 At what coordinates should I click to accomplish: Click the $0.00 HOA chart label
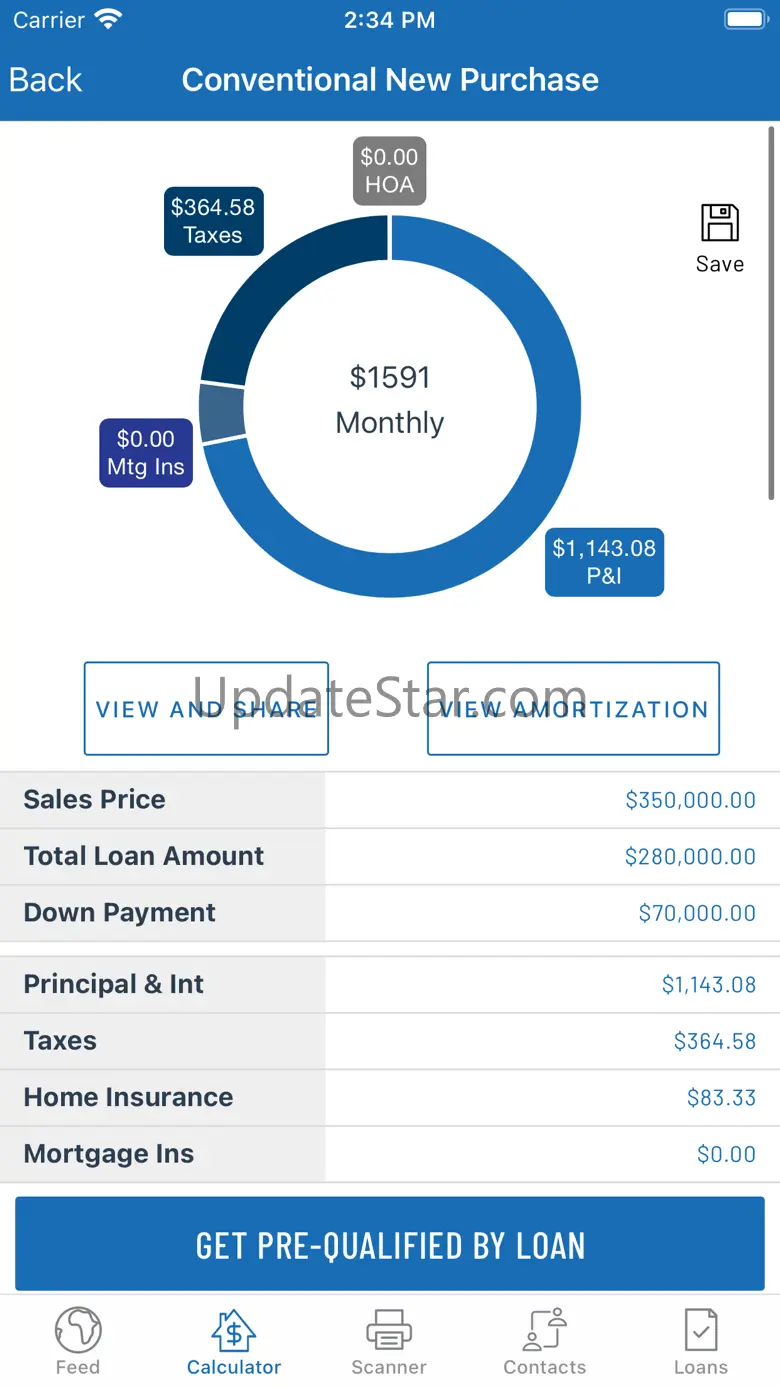pyautogui.click(x=389, y=171)
